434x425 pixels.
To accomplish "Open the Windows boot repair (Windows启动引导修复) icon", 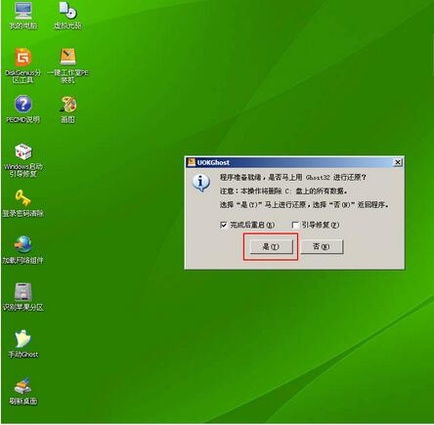I will click(23, 160).
